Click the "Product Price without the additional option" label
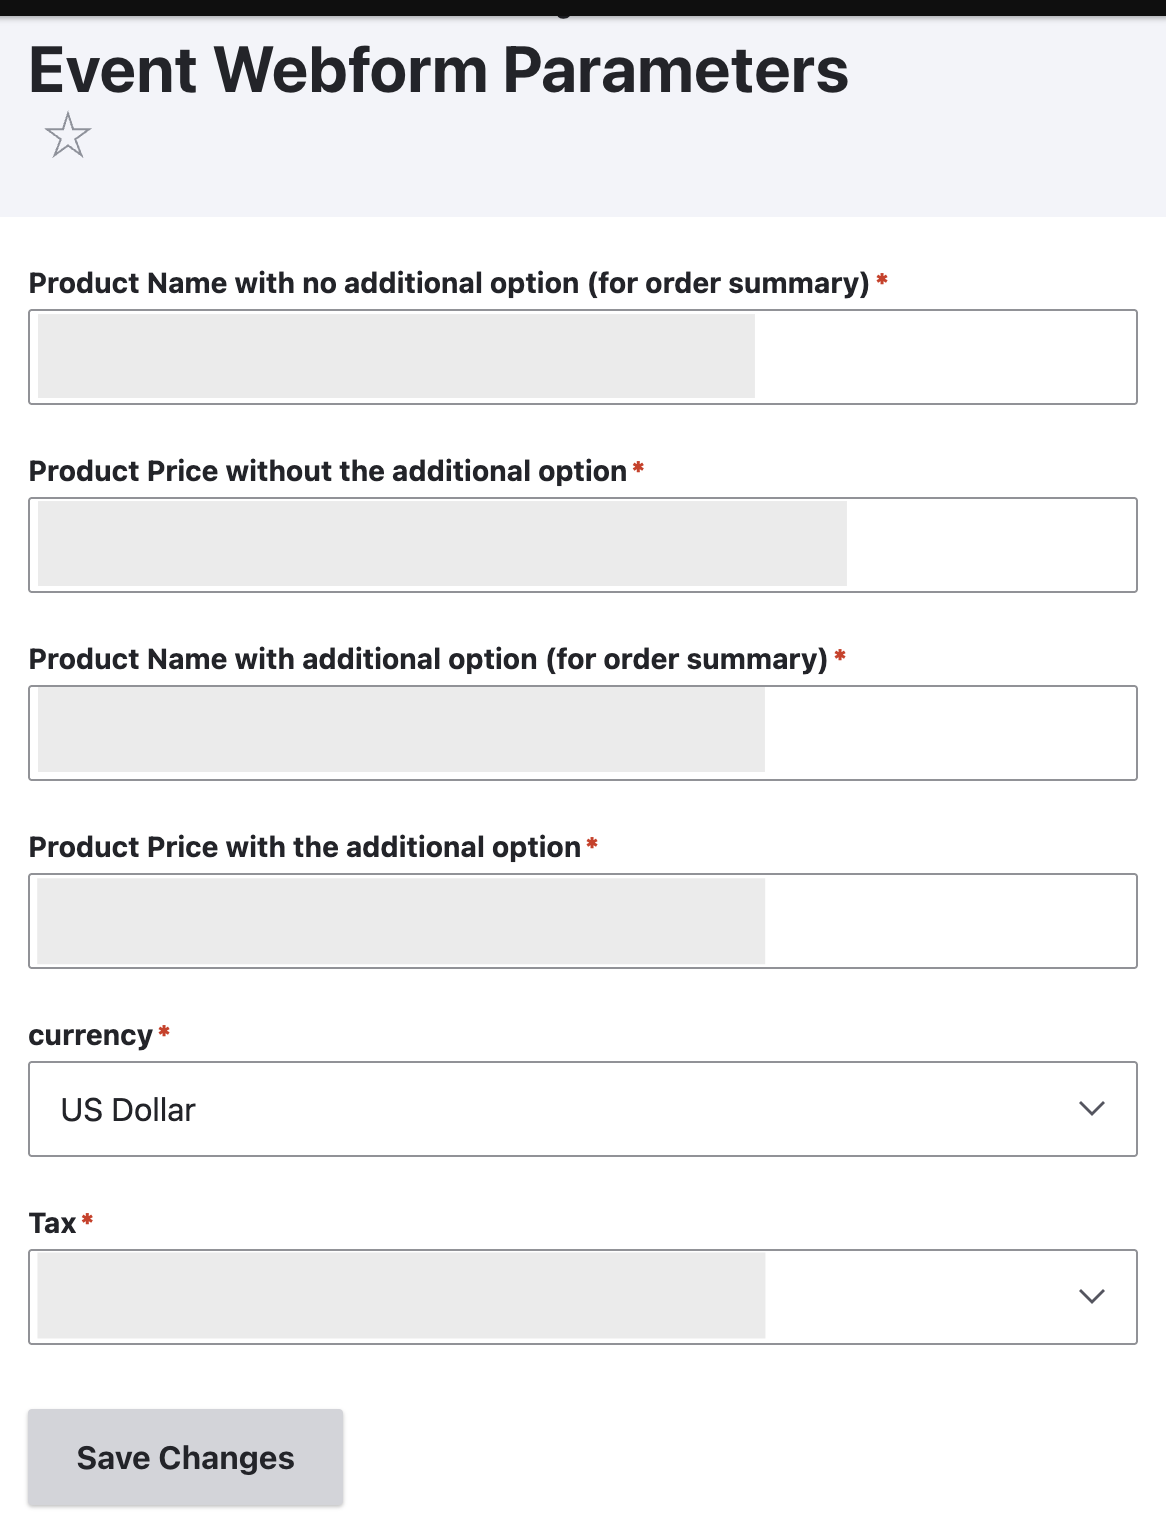This screenshot has width=1166, height=1524. (x=327, y=471)
